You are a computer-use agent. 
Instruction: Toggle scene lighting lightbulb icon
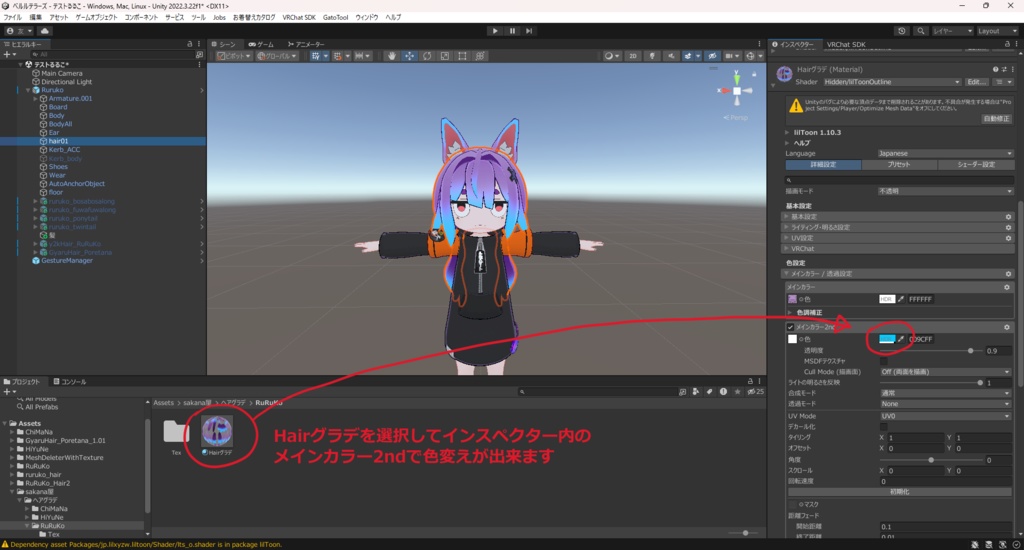[x=652, y=56]
